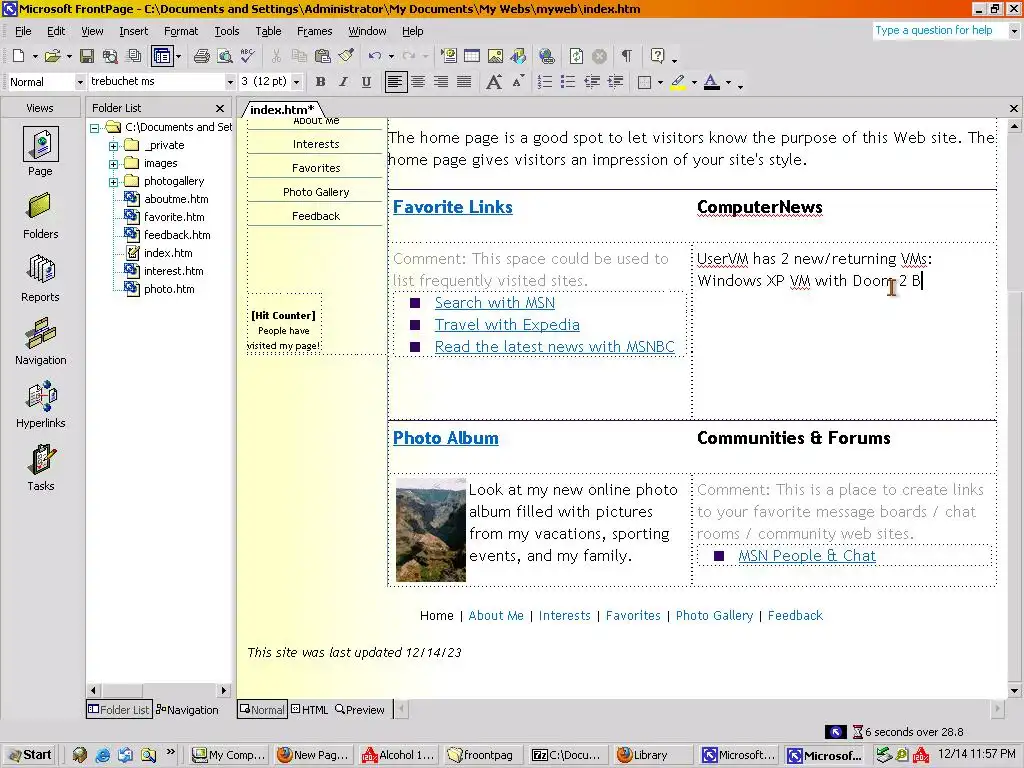Open the File menu
Viewport: 1024px width, 768px height.
coord(23,31)
